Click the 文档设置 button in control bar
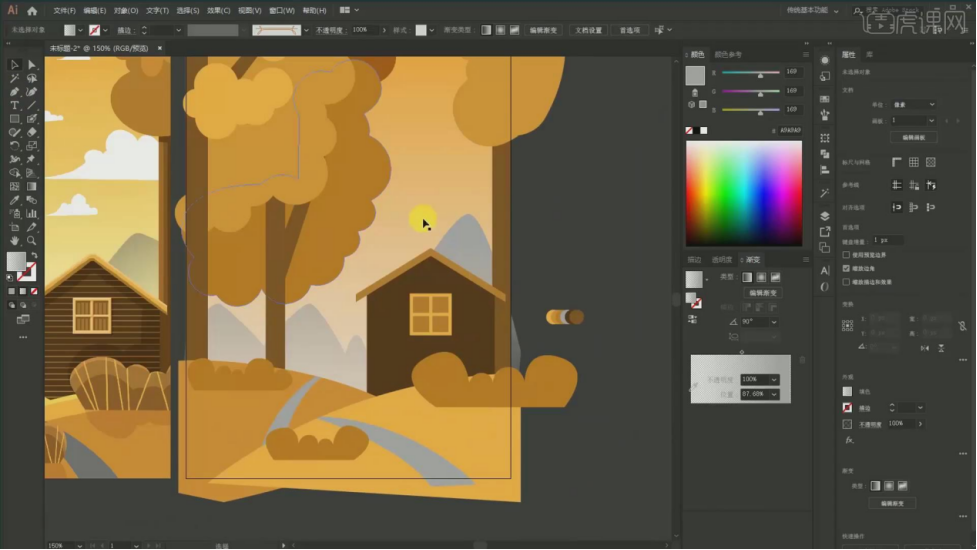The image size is (977, 550). click(x=588, y=30)
